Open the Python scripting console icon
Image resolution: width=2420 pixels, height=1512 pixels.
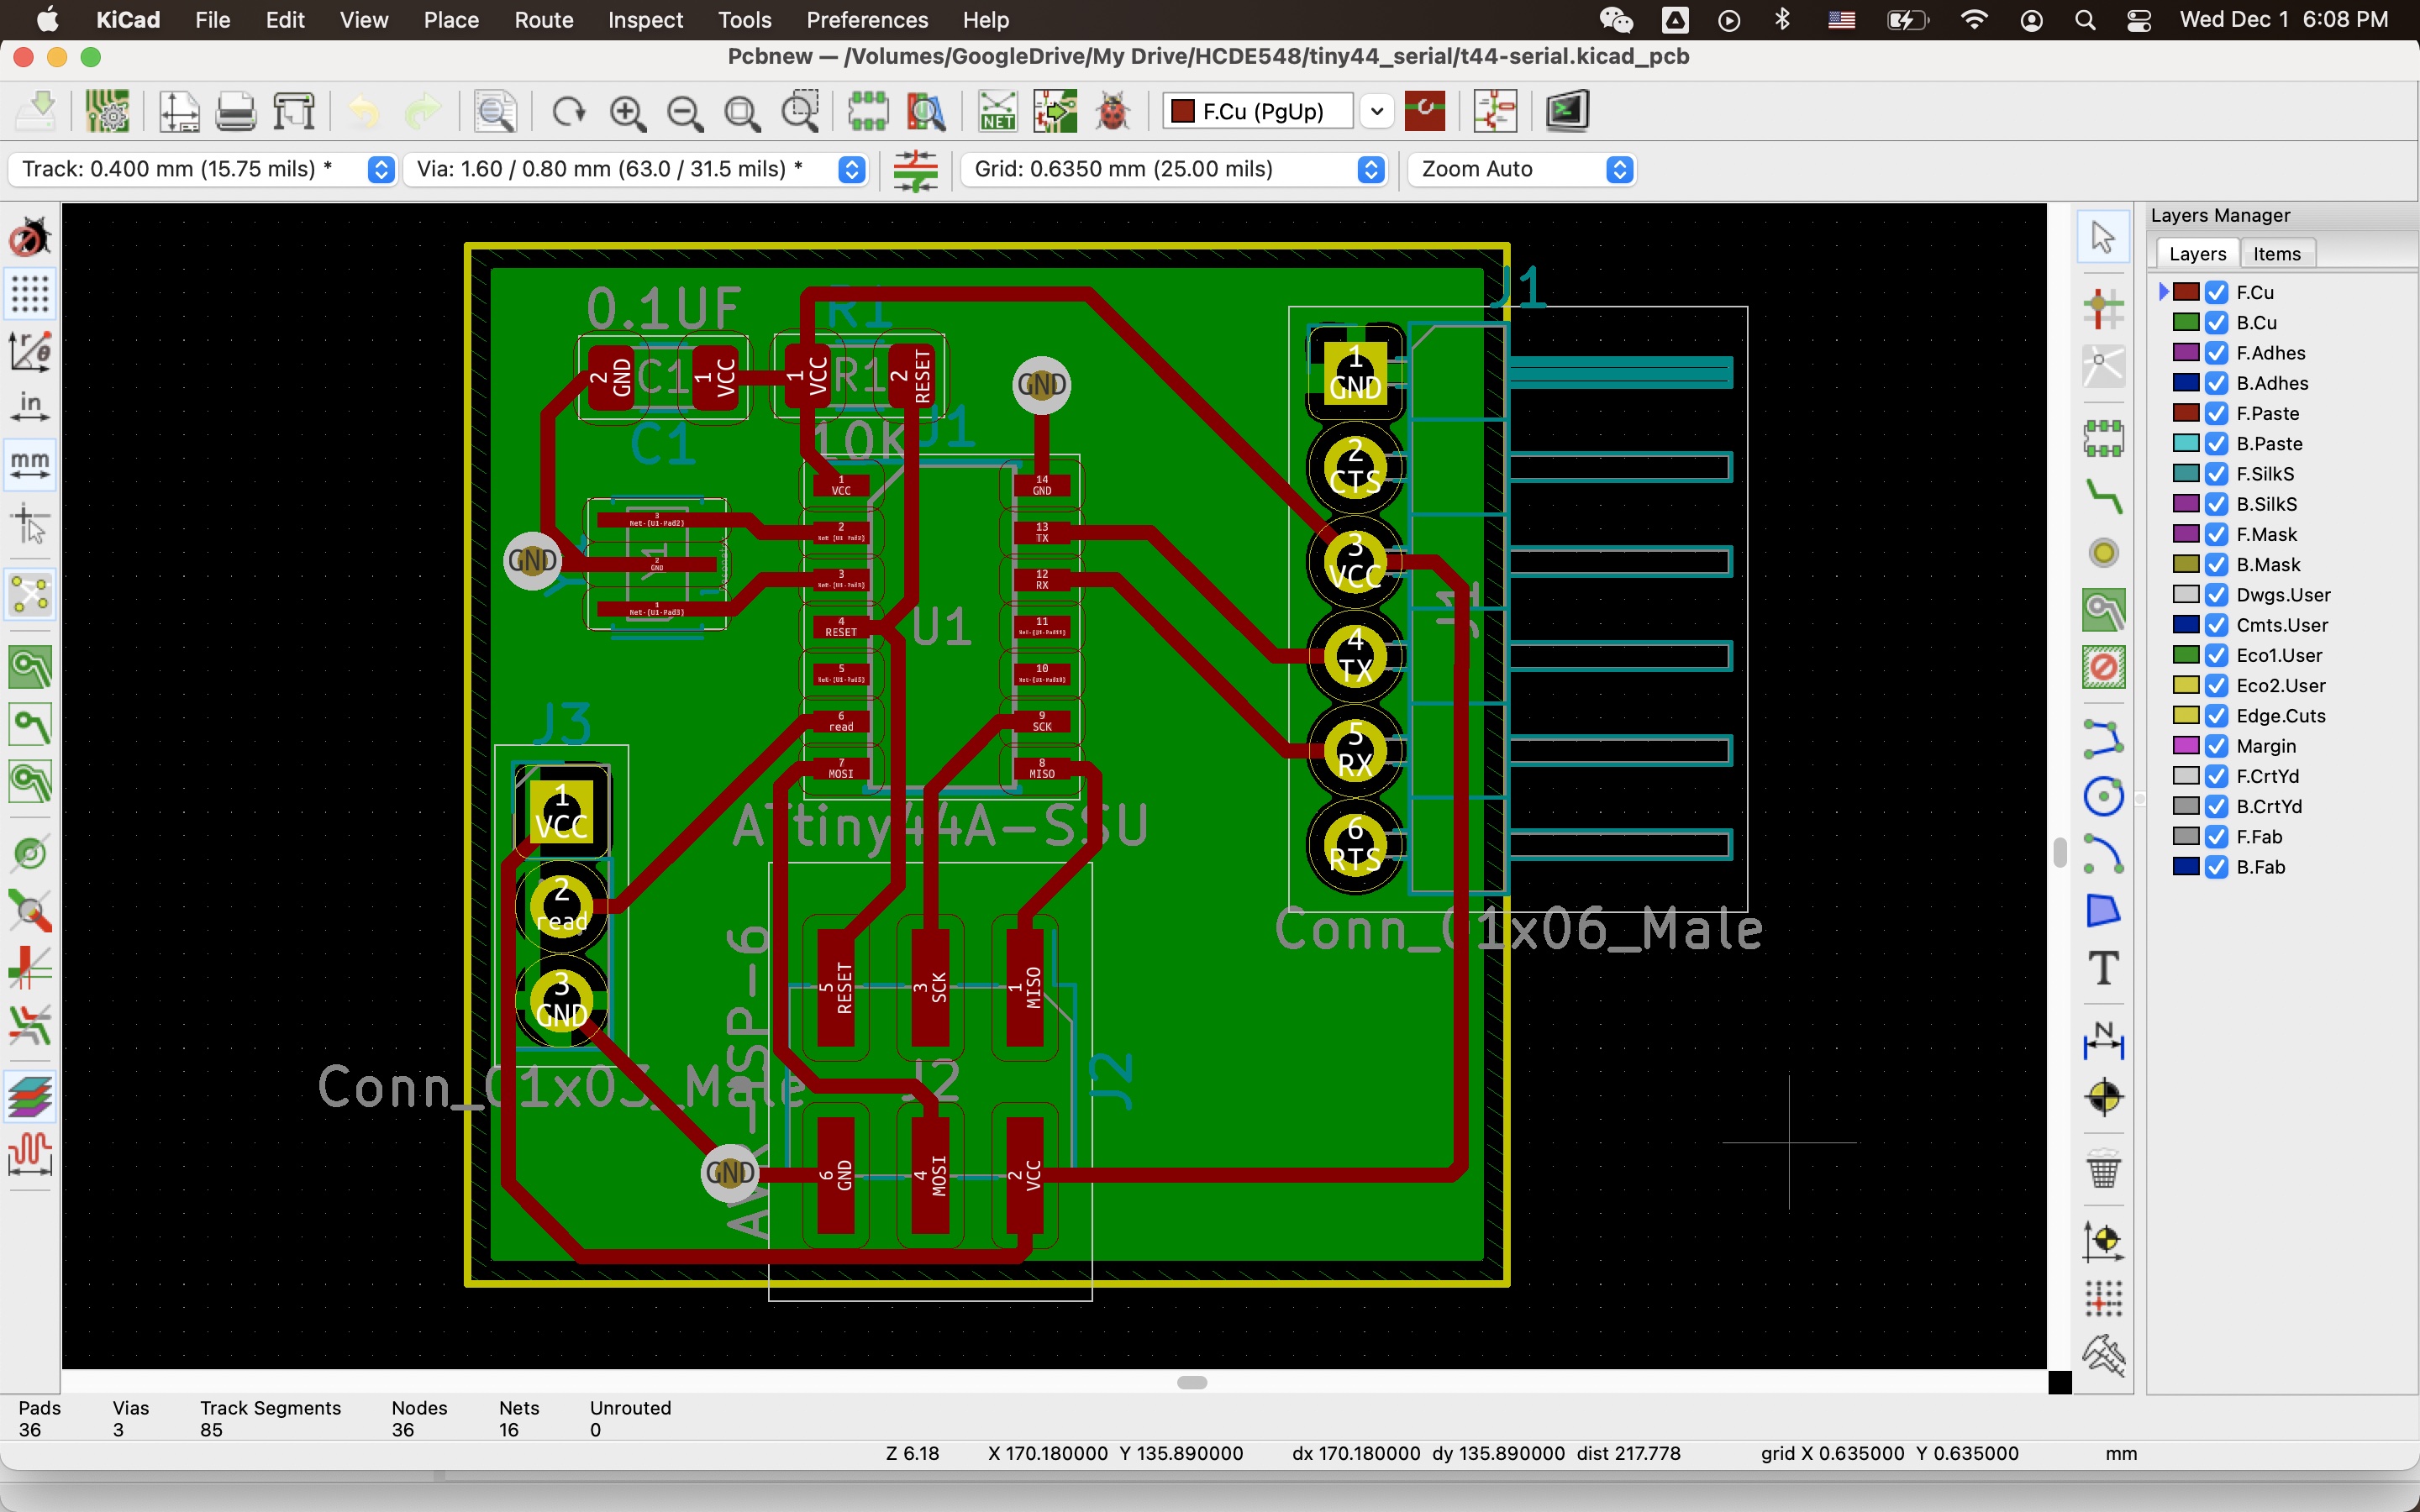(1567, 111)
